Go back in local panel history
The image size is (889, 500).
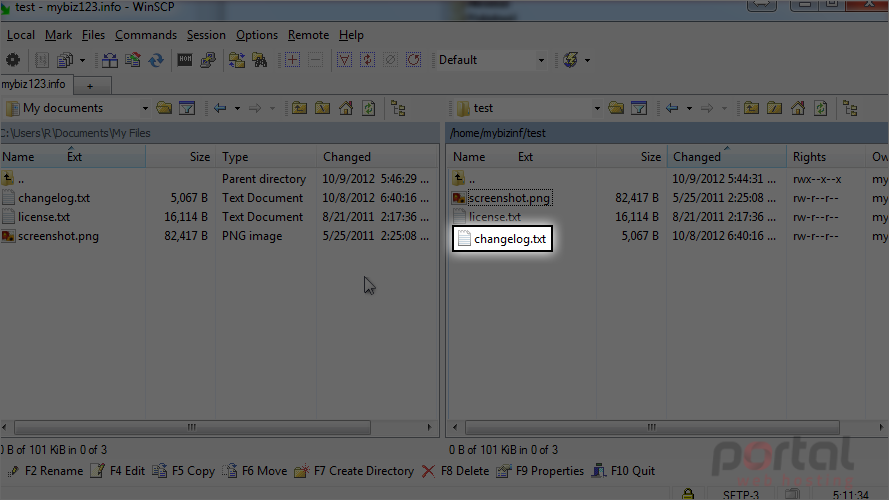(x=220, y=108)
